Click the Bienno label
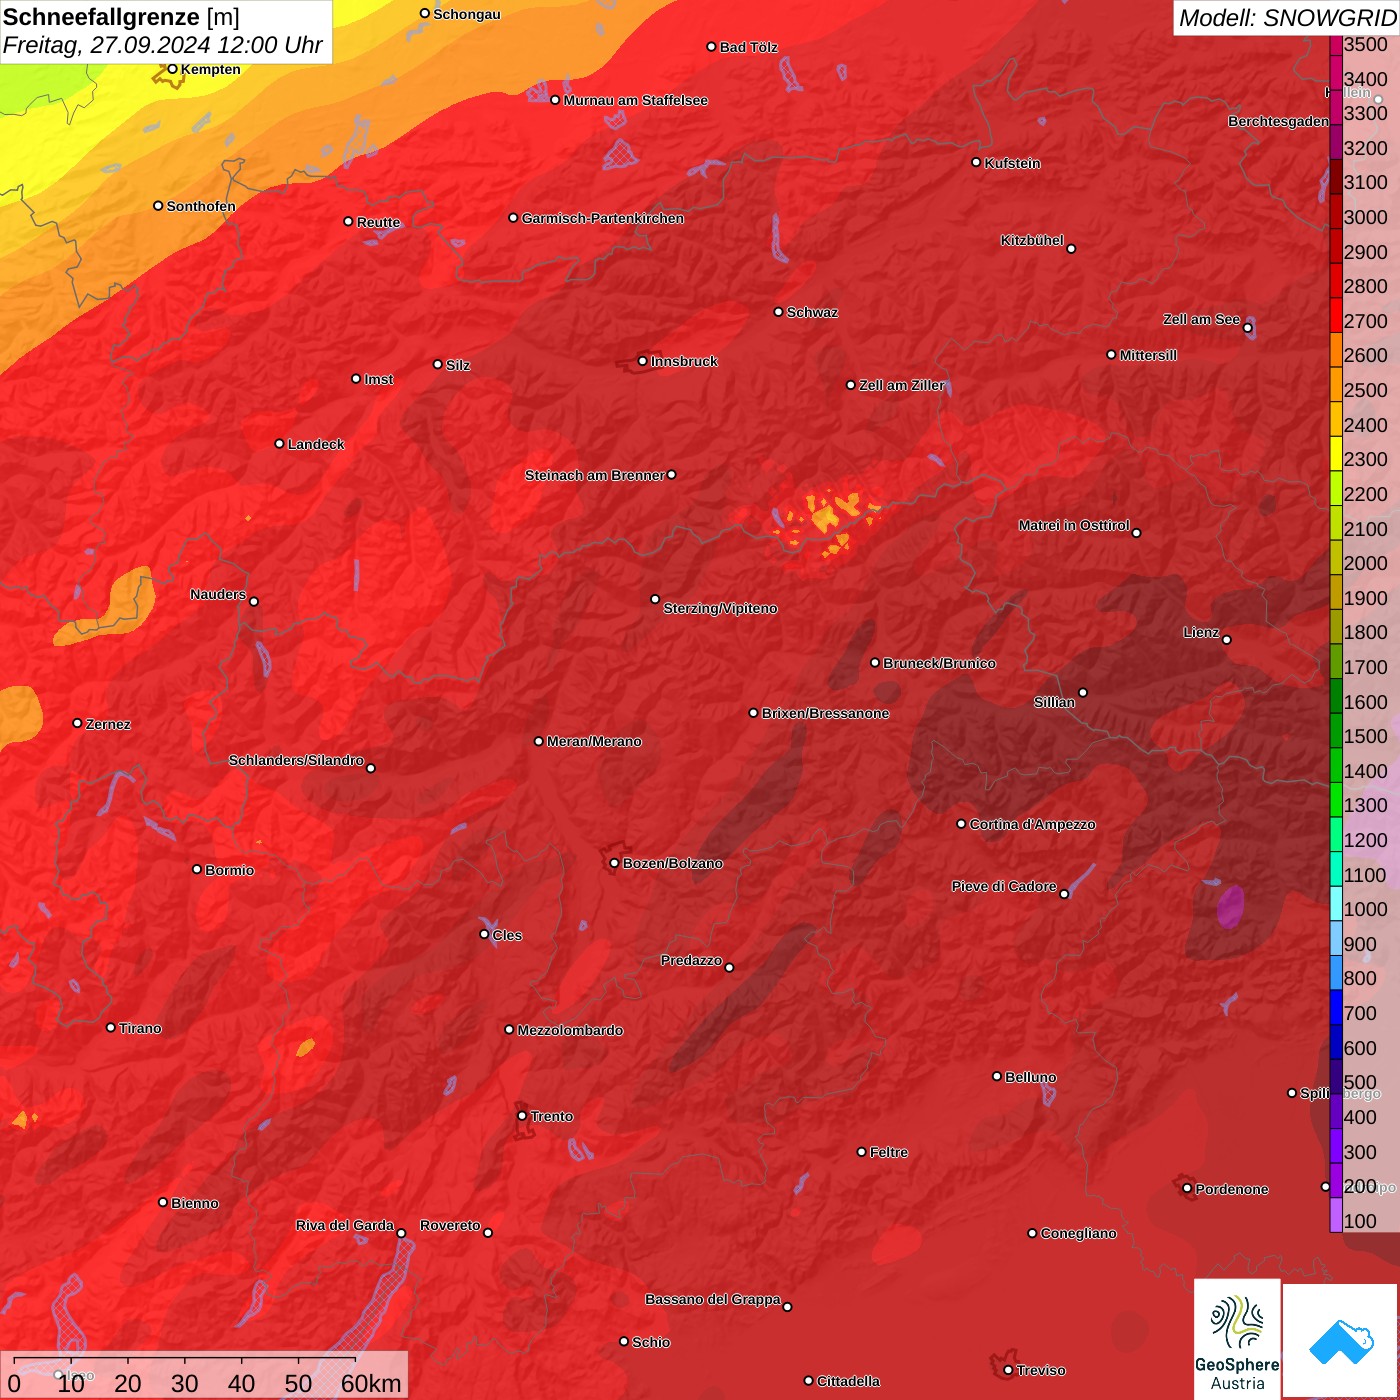 (195, 1203)
